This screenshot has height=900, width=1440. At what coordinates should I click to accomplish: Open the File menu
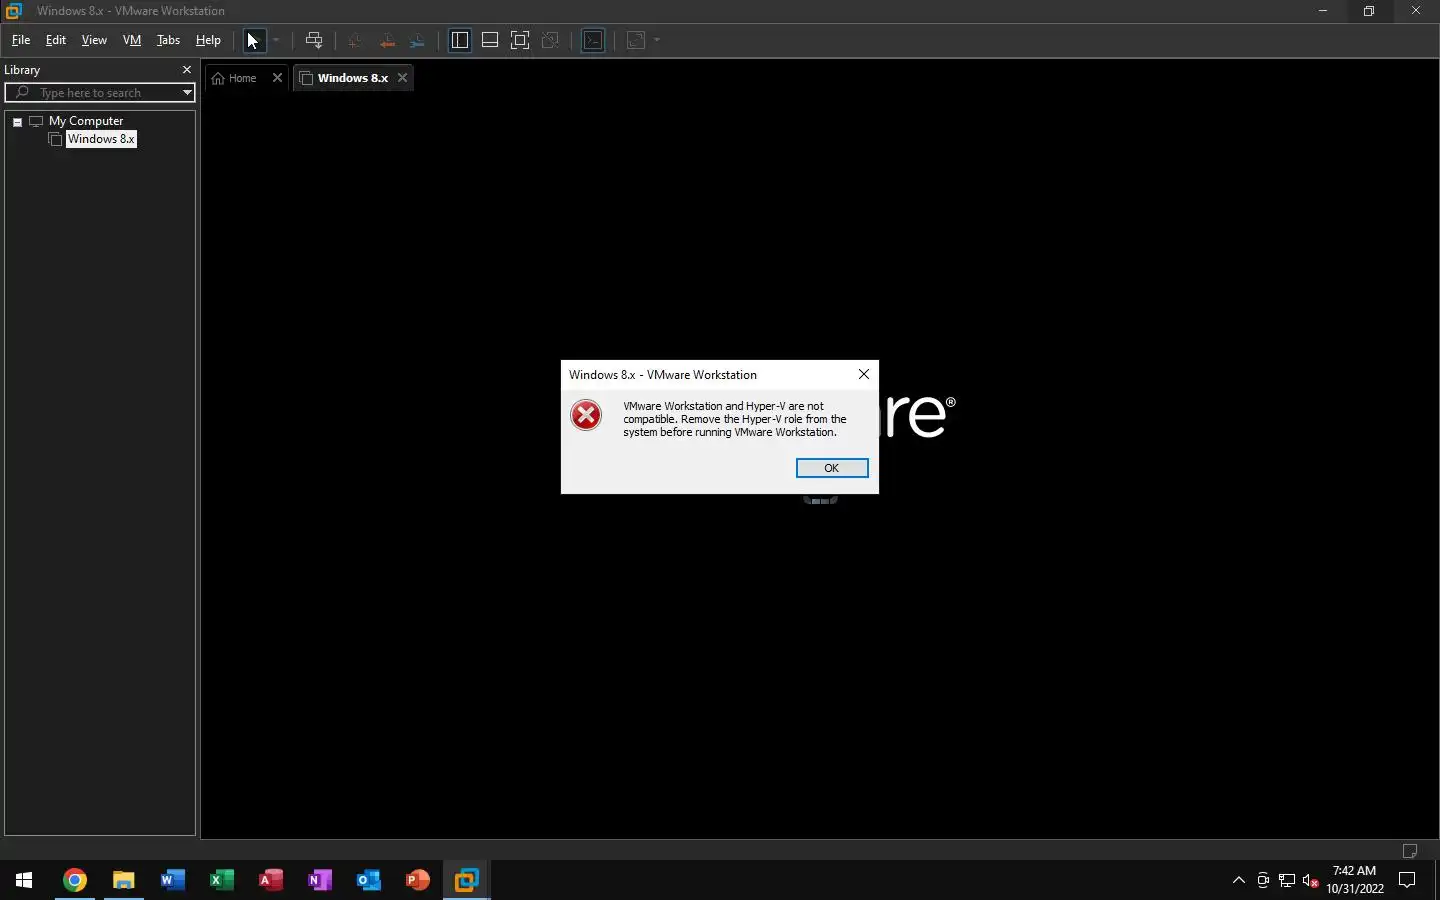[21, 40]
